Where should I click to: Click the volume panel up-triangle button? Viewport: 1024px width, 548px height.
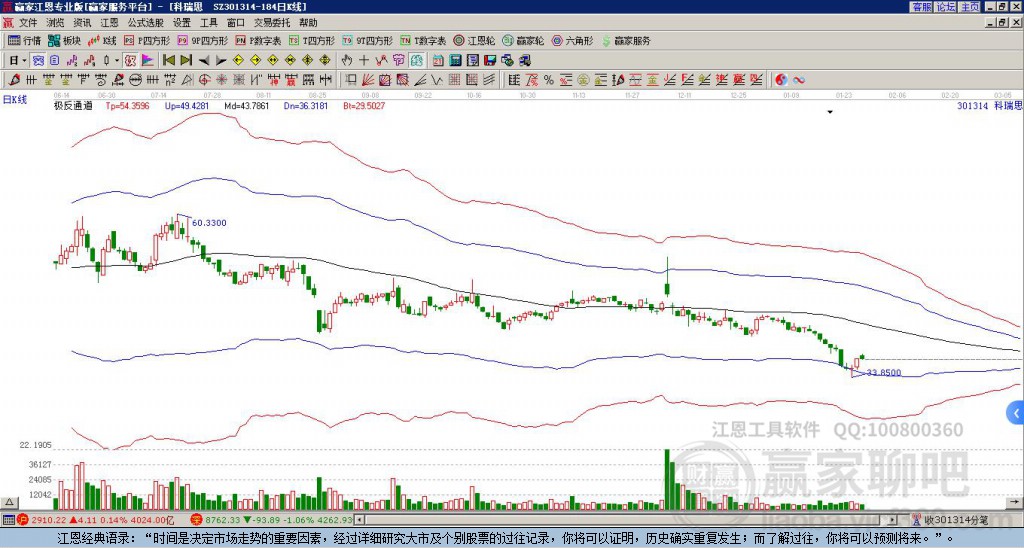pyautogui.click(x=9, y=502)
